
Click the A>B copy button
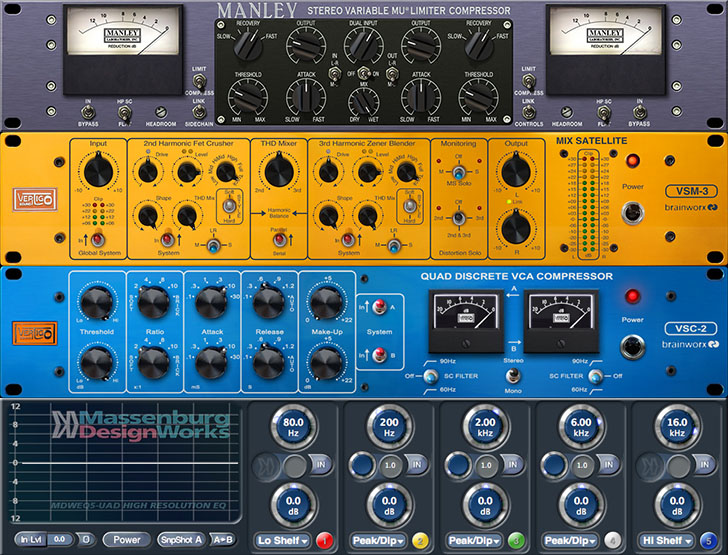pos(223,540)
